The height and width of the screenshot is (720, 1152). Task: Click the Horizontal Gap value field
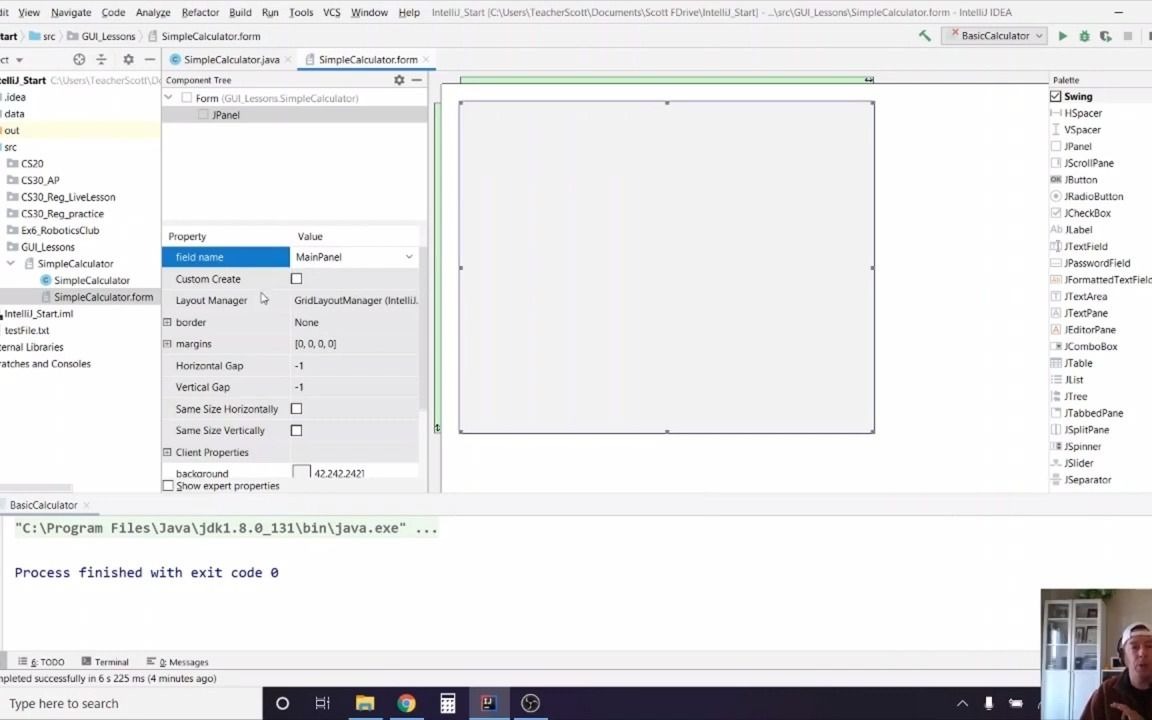[356, 365]
